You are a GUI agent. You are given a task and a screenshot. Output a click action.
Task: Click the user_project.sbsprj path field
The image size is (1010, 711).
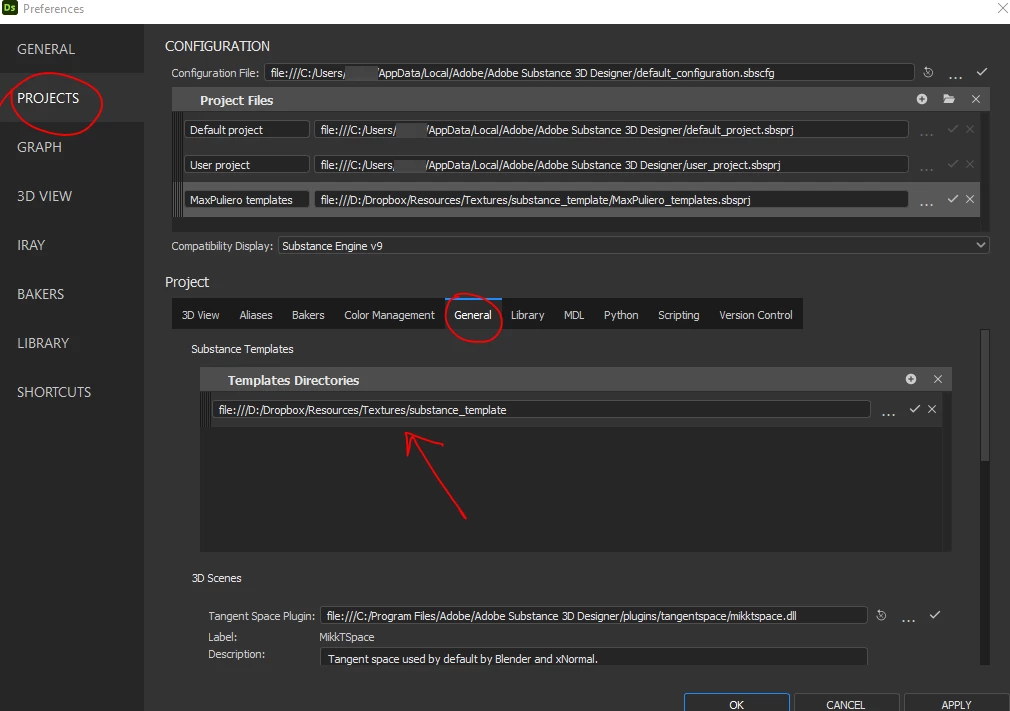coord(611,165)
